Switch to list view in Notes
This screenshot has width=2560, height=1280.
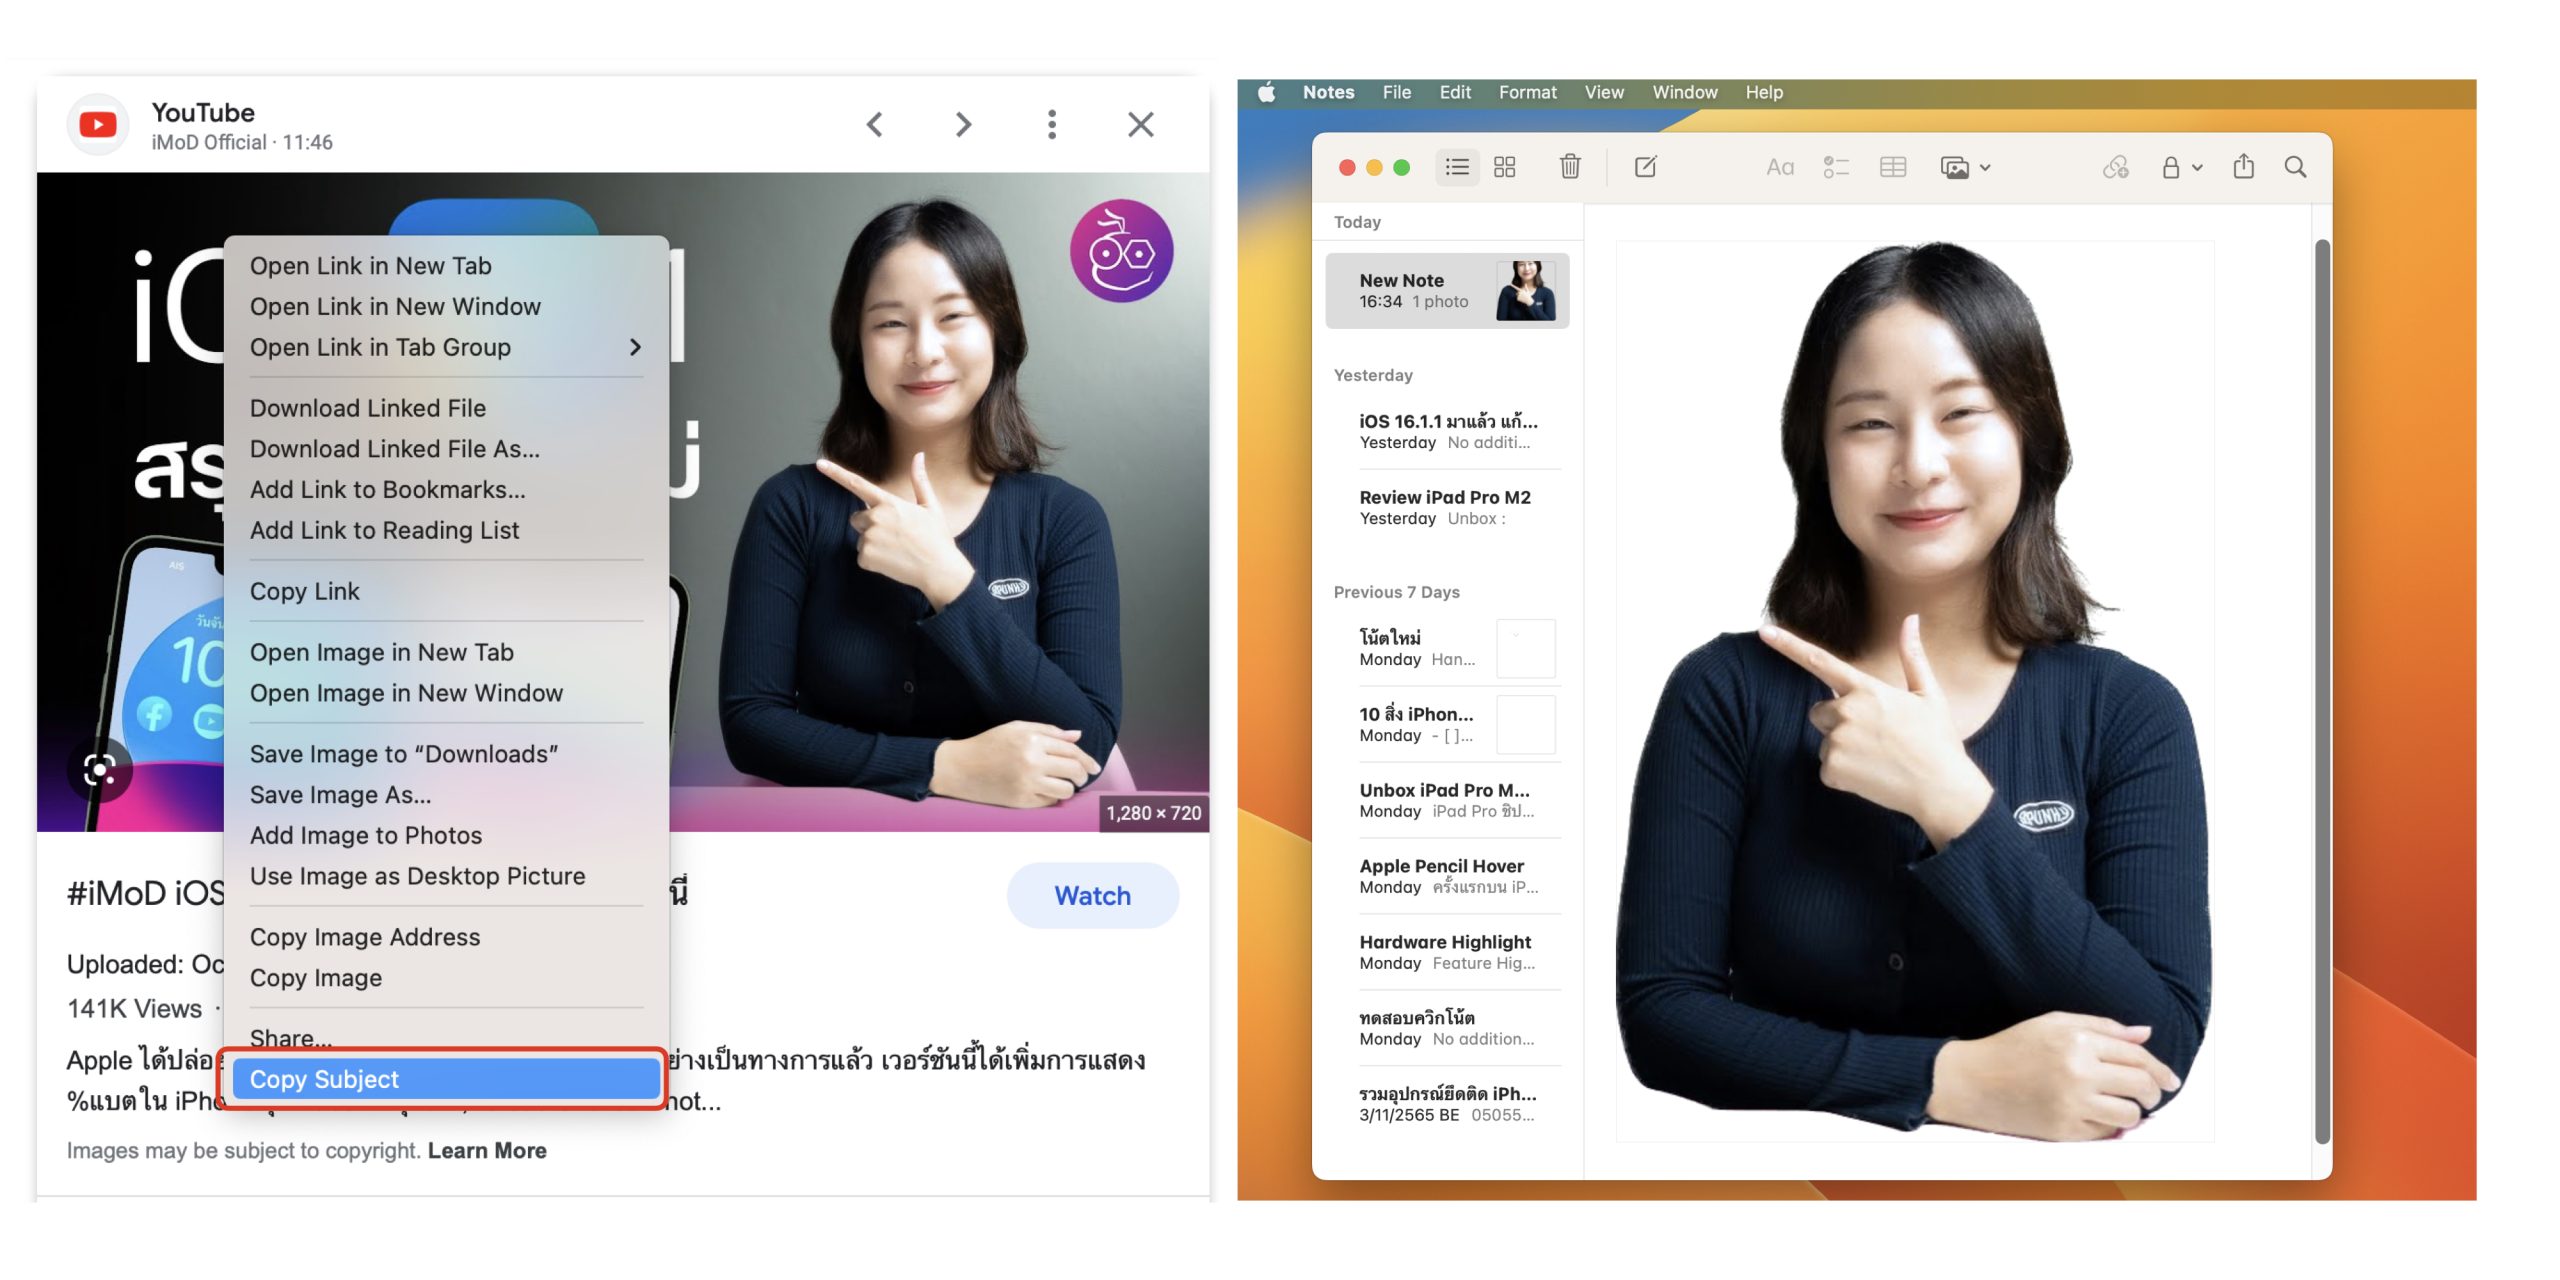(x=1457, y=167)
